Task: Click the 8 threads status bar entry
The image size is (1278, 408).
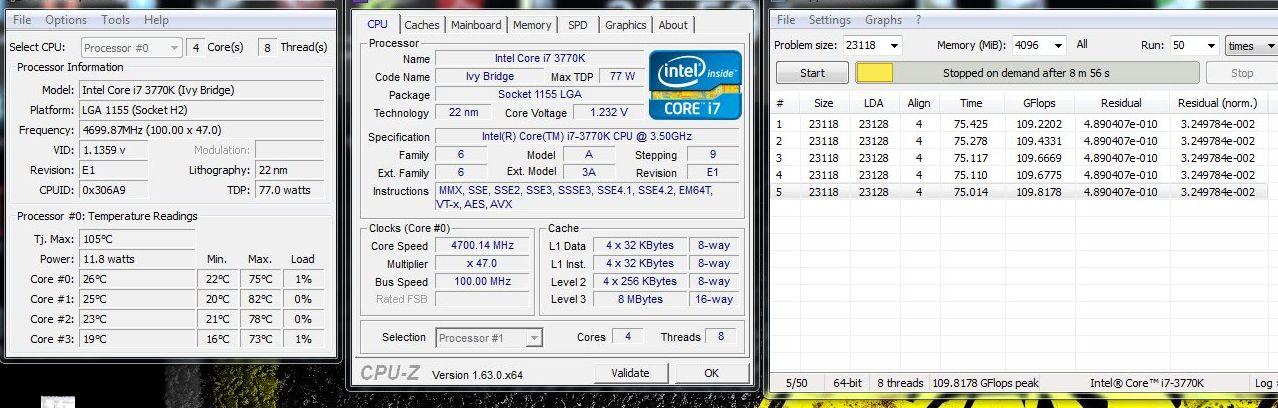Action: (x=900, y=383)
